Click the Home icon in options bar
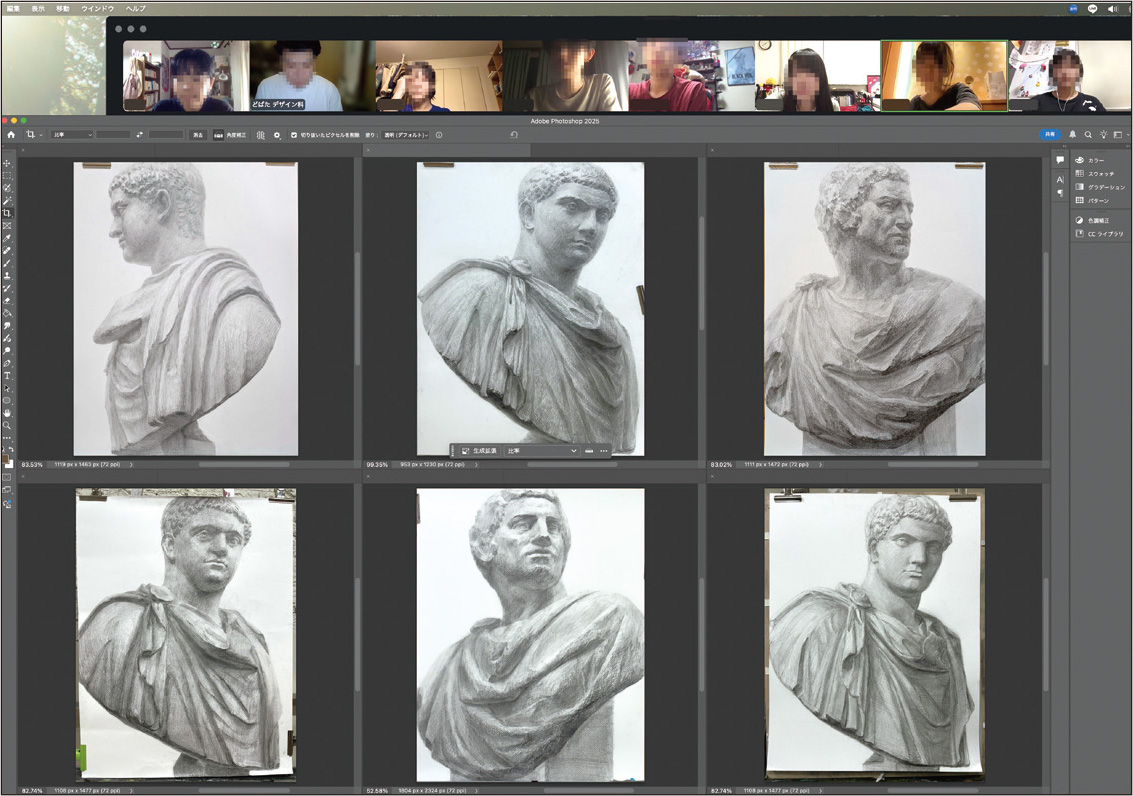The image size is (1133, 796). point(11,135)
